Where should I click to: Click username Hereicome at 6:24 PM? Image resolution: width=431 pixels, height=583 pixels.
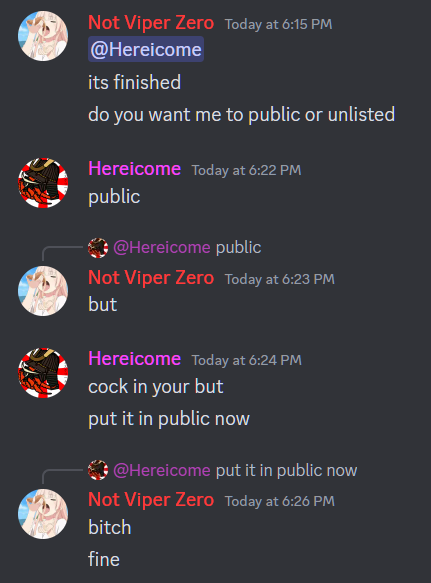(135, 359)
